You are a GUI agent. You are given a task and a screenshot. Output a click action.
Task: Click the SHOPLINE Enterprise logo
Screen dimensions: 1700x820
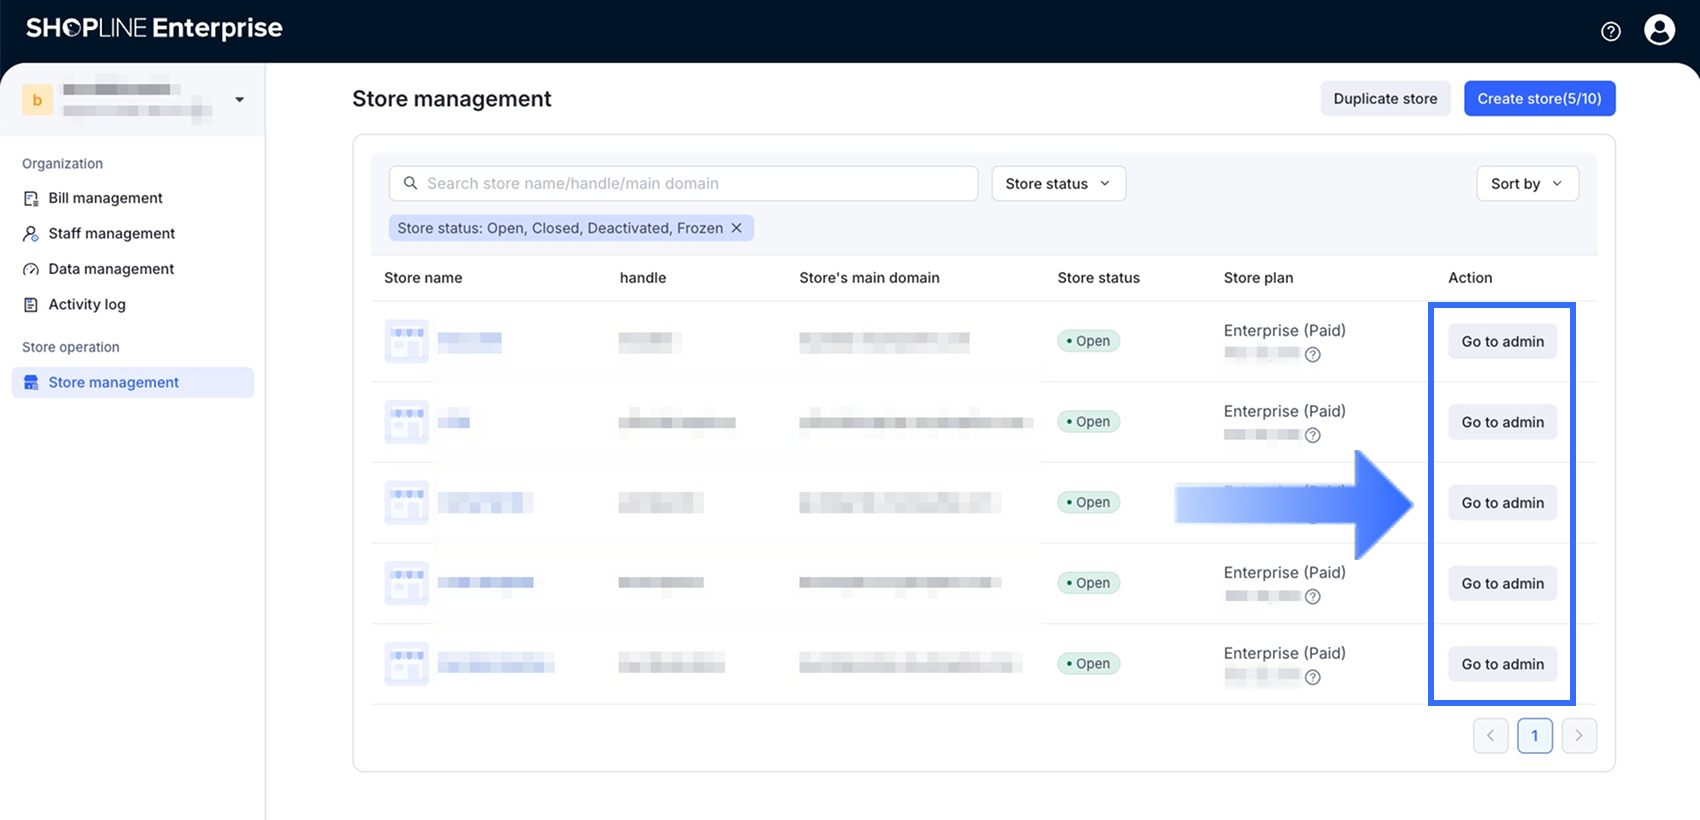pos(154,28)
